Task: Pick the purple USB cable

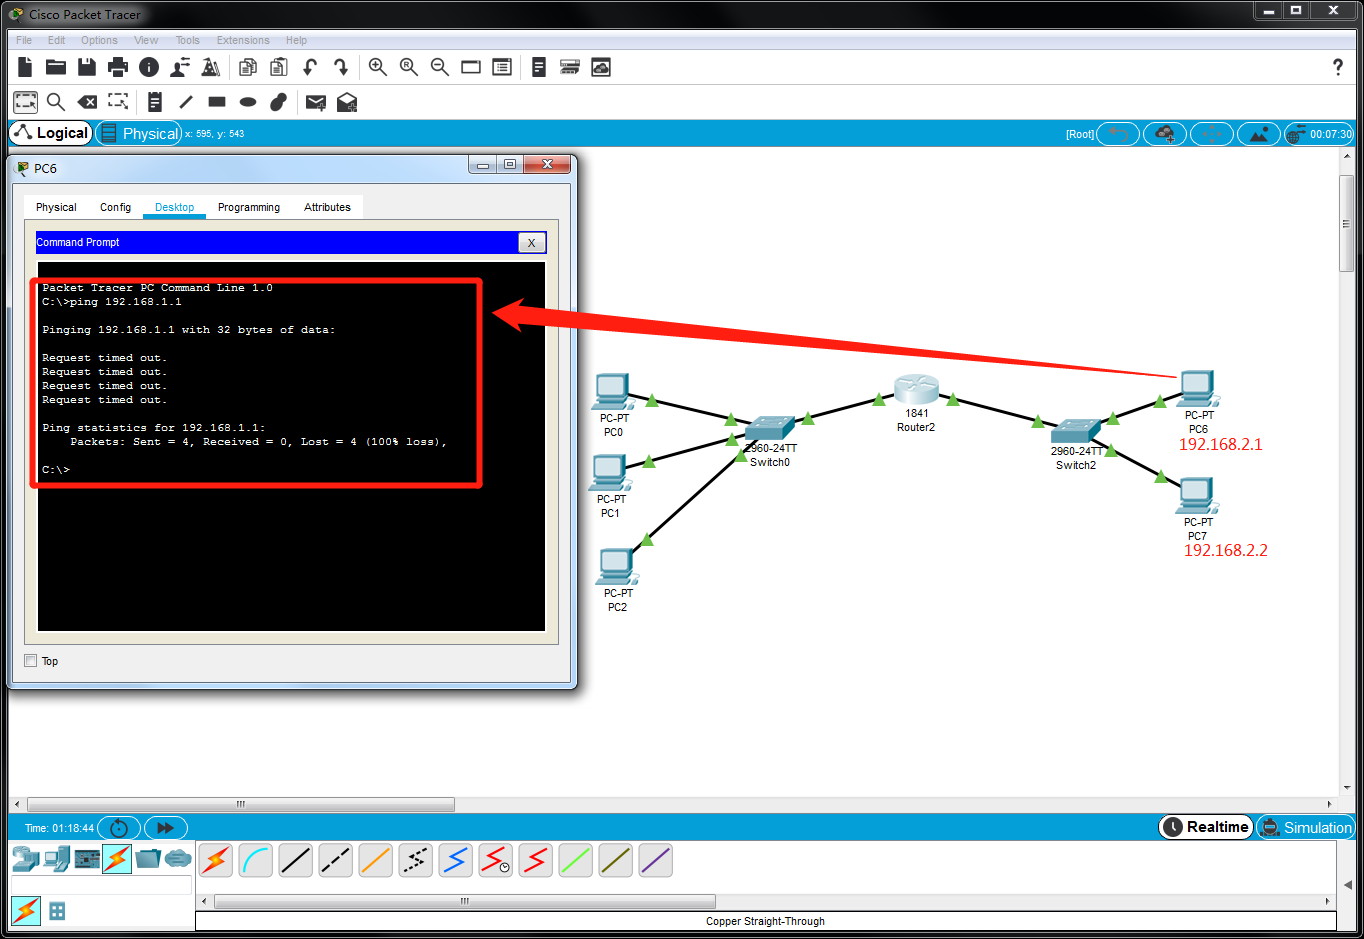Action: pyautogui.click(x=656, y=860)
